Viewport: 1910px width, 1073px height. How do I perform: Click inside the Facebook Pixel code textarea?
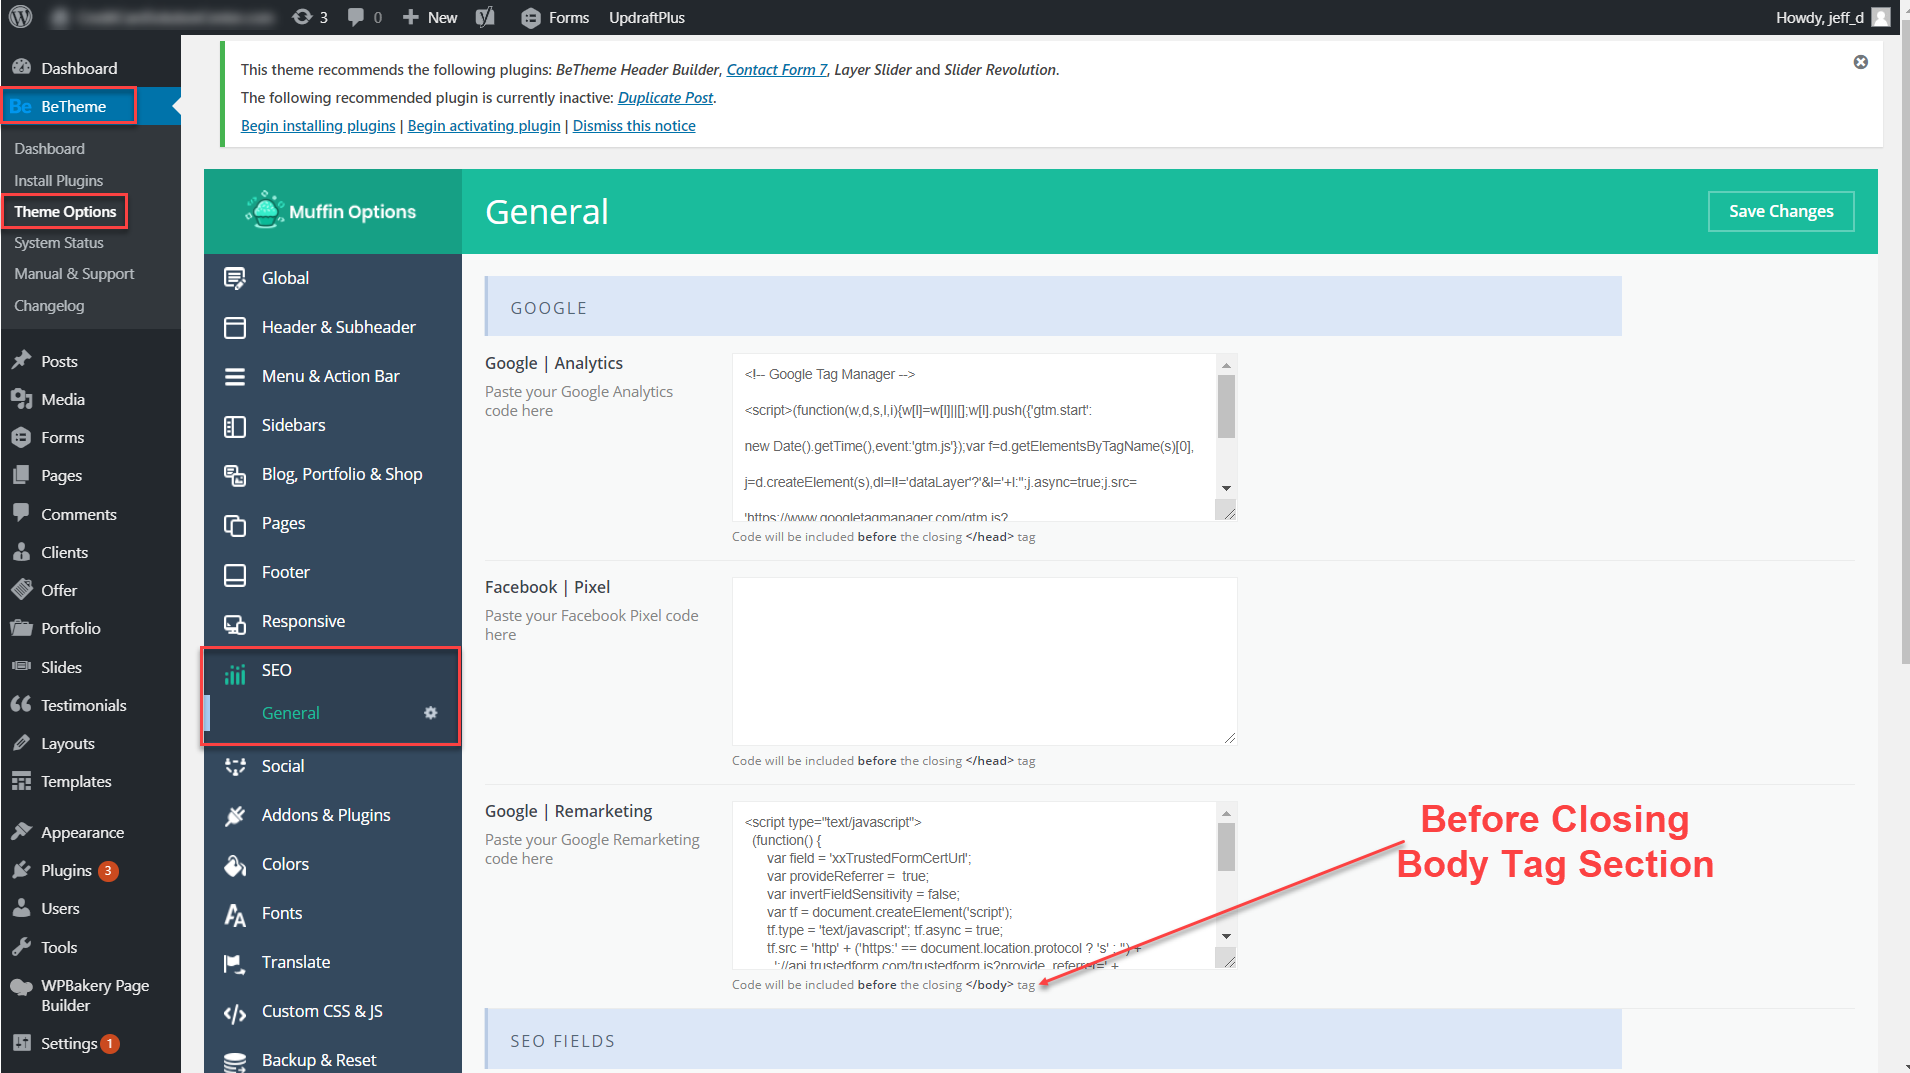984,661
